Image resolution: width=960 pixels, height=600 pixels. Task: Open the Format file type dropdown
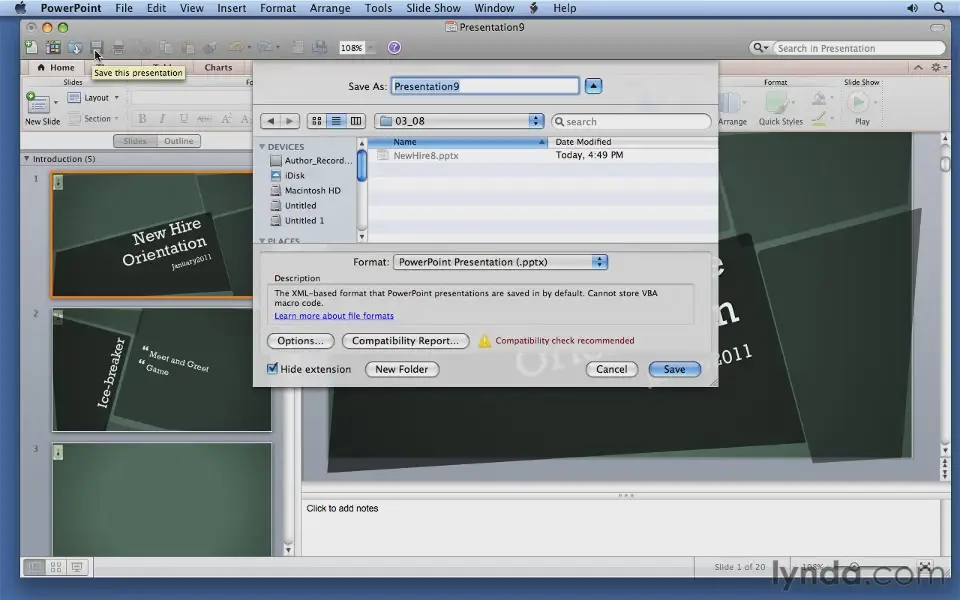pos(500,262)
